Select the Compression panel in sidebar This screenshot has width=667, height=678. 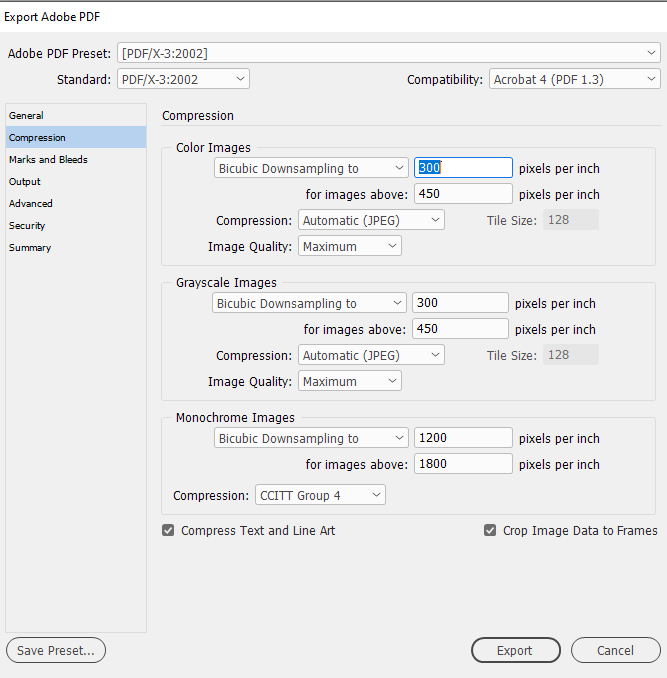[76, 138]
